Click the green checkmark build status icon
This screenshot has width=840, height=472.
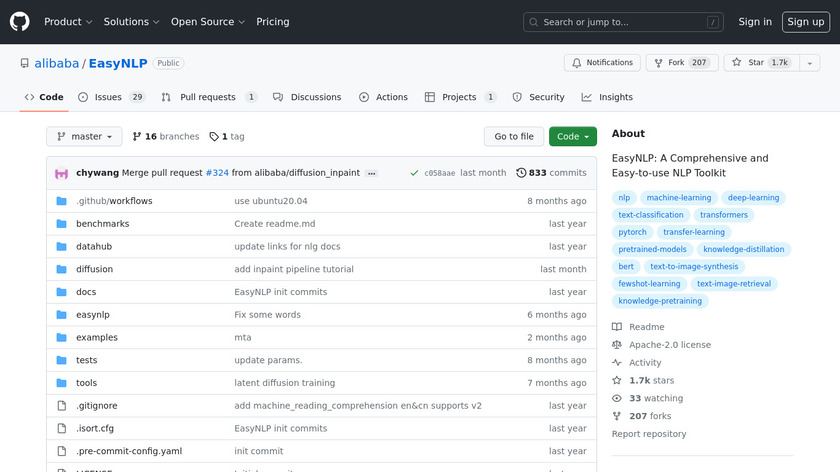tap(414, 173)
